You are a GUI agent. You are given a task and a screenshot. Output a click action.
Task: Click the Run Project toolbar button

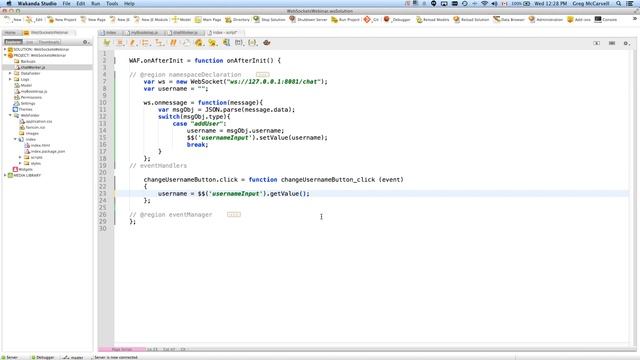tap(345, 20)
